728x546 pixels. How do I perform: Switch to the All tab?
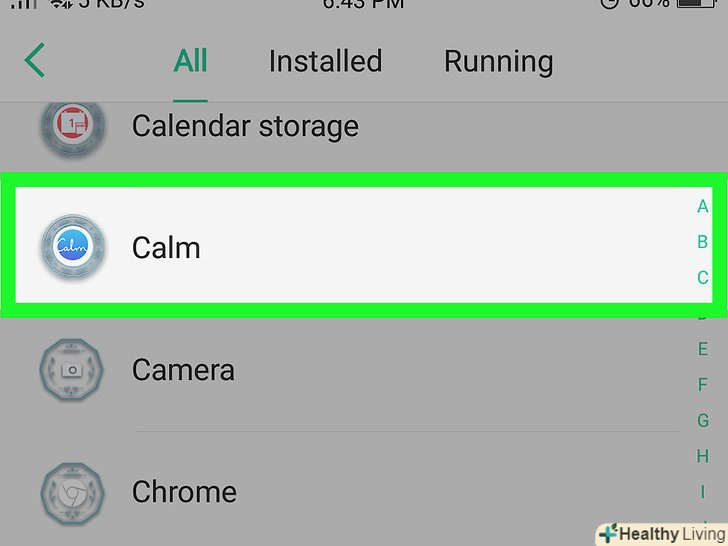click(x=190, y=61)
